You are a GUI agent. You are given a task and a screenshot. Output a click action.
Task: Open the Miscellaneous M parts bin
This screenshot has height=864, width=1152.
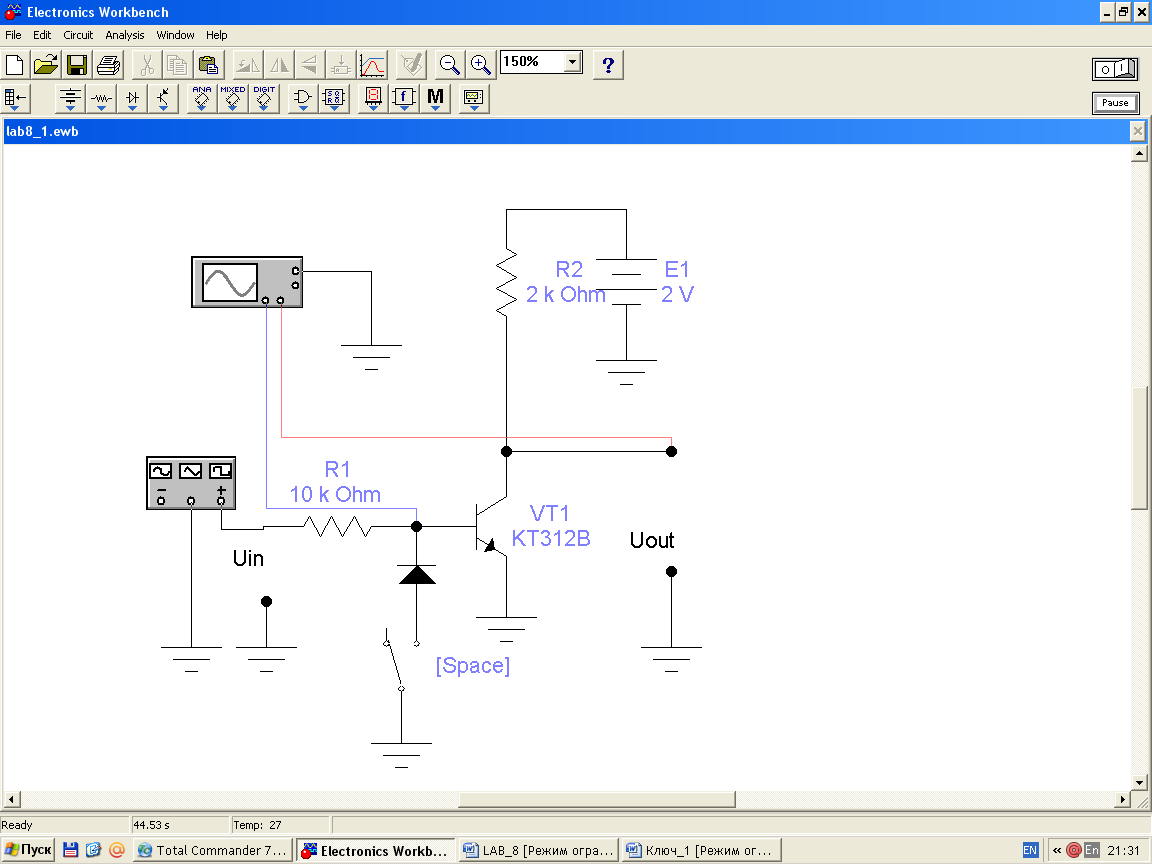coord(435,98)
